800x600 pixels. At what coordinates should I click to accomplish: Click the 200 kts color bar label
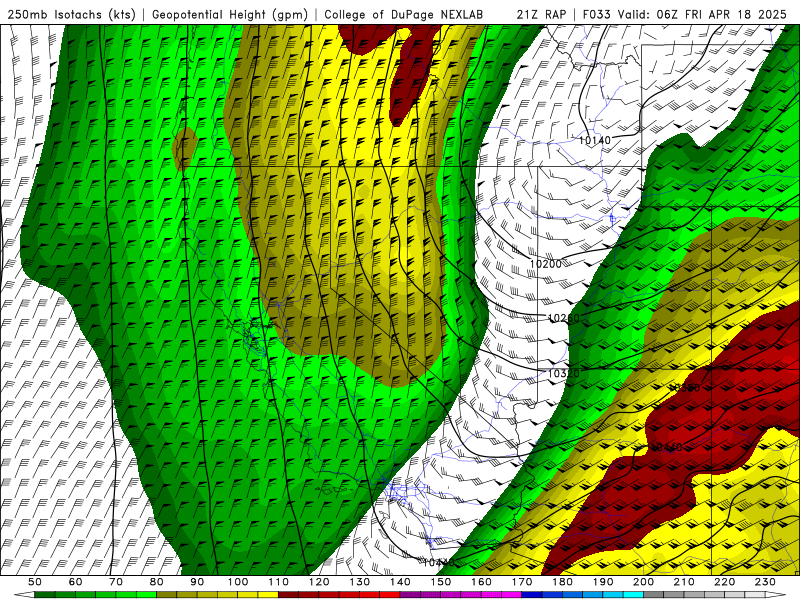(x=643, y=582)
